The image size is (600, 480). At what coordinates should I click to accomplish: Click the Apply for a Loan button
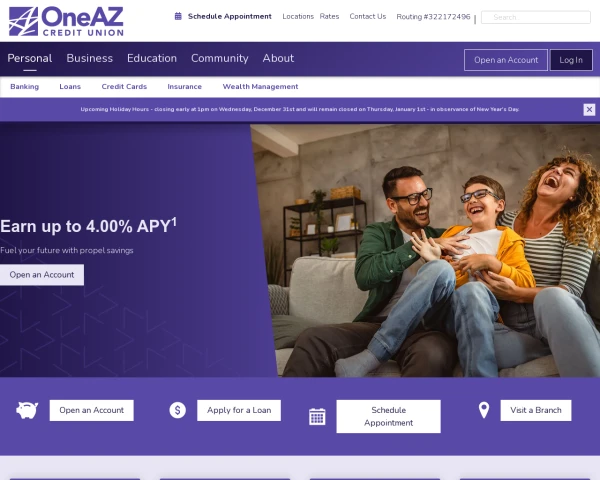tap(239, 410)
